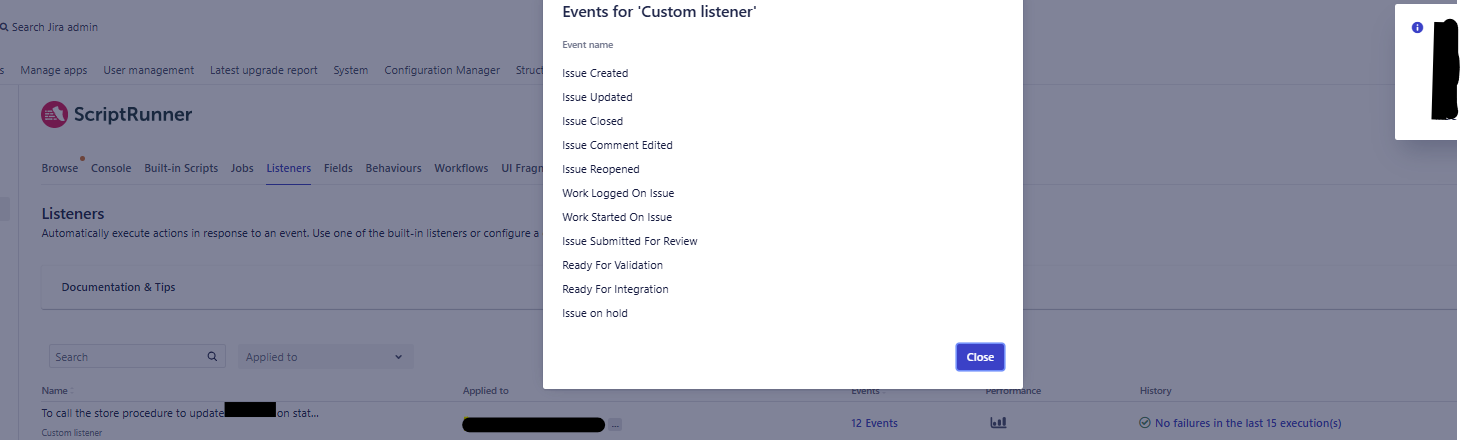Open the Latest upgrade report menu item
This screenshot has height=440, width=1461.
264,70
